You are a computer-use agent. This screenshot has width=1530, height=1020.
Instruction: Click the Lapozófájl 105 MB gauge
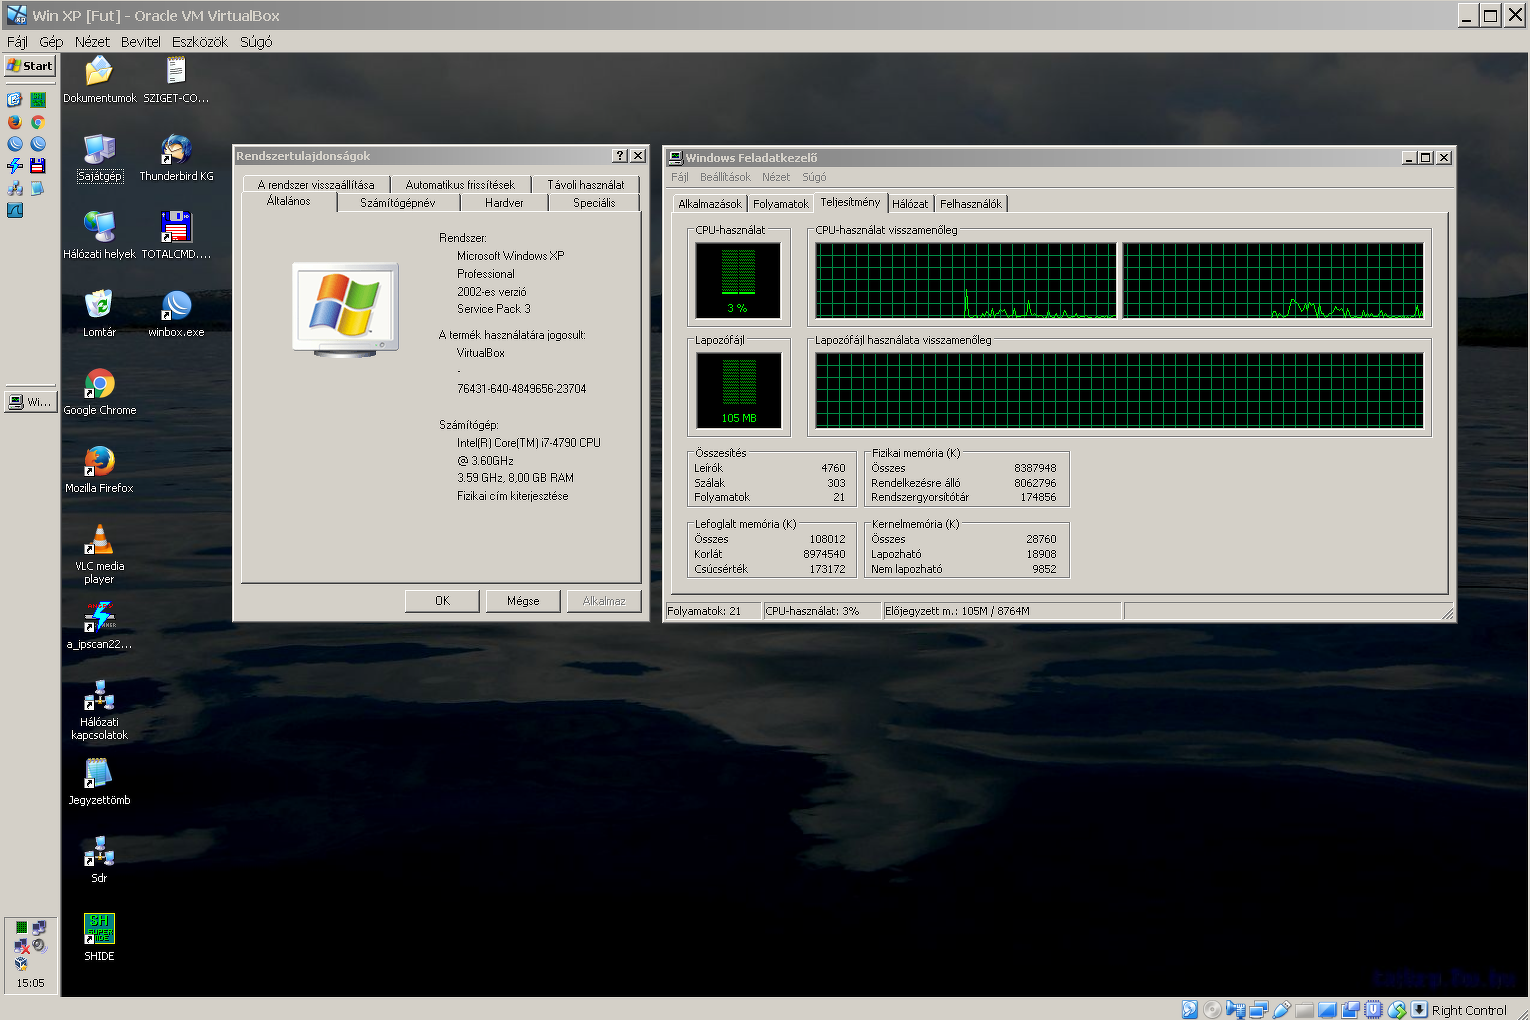[x=738, y=390]
